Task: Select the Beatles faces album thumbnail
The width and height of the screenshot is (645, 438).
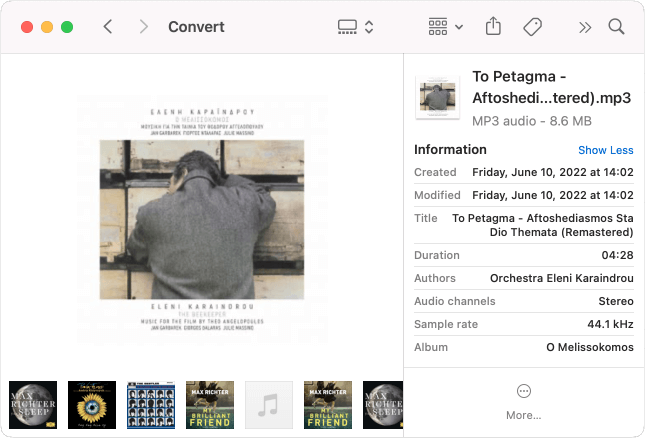Action: point(151,405)
